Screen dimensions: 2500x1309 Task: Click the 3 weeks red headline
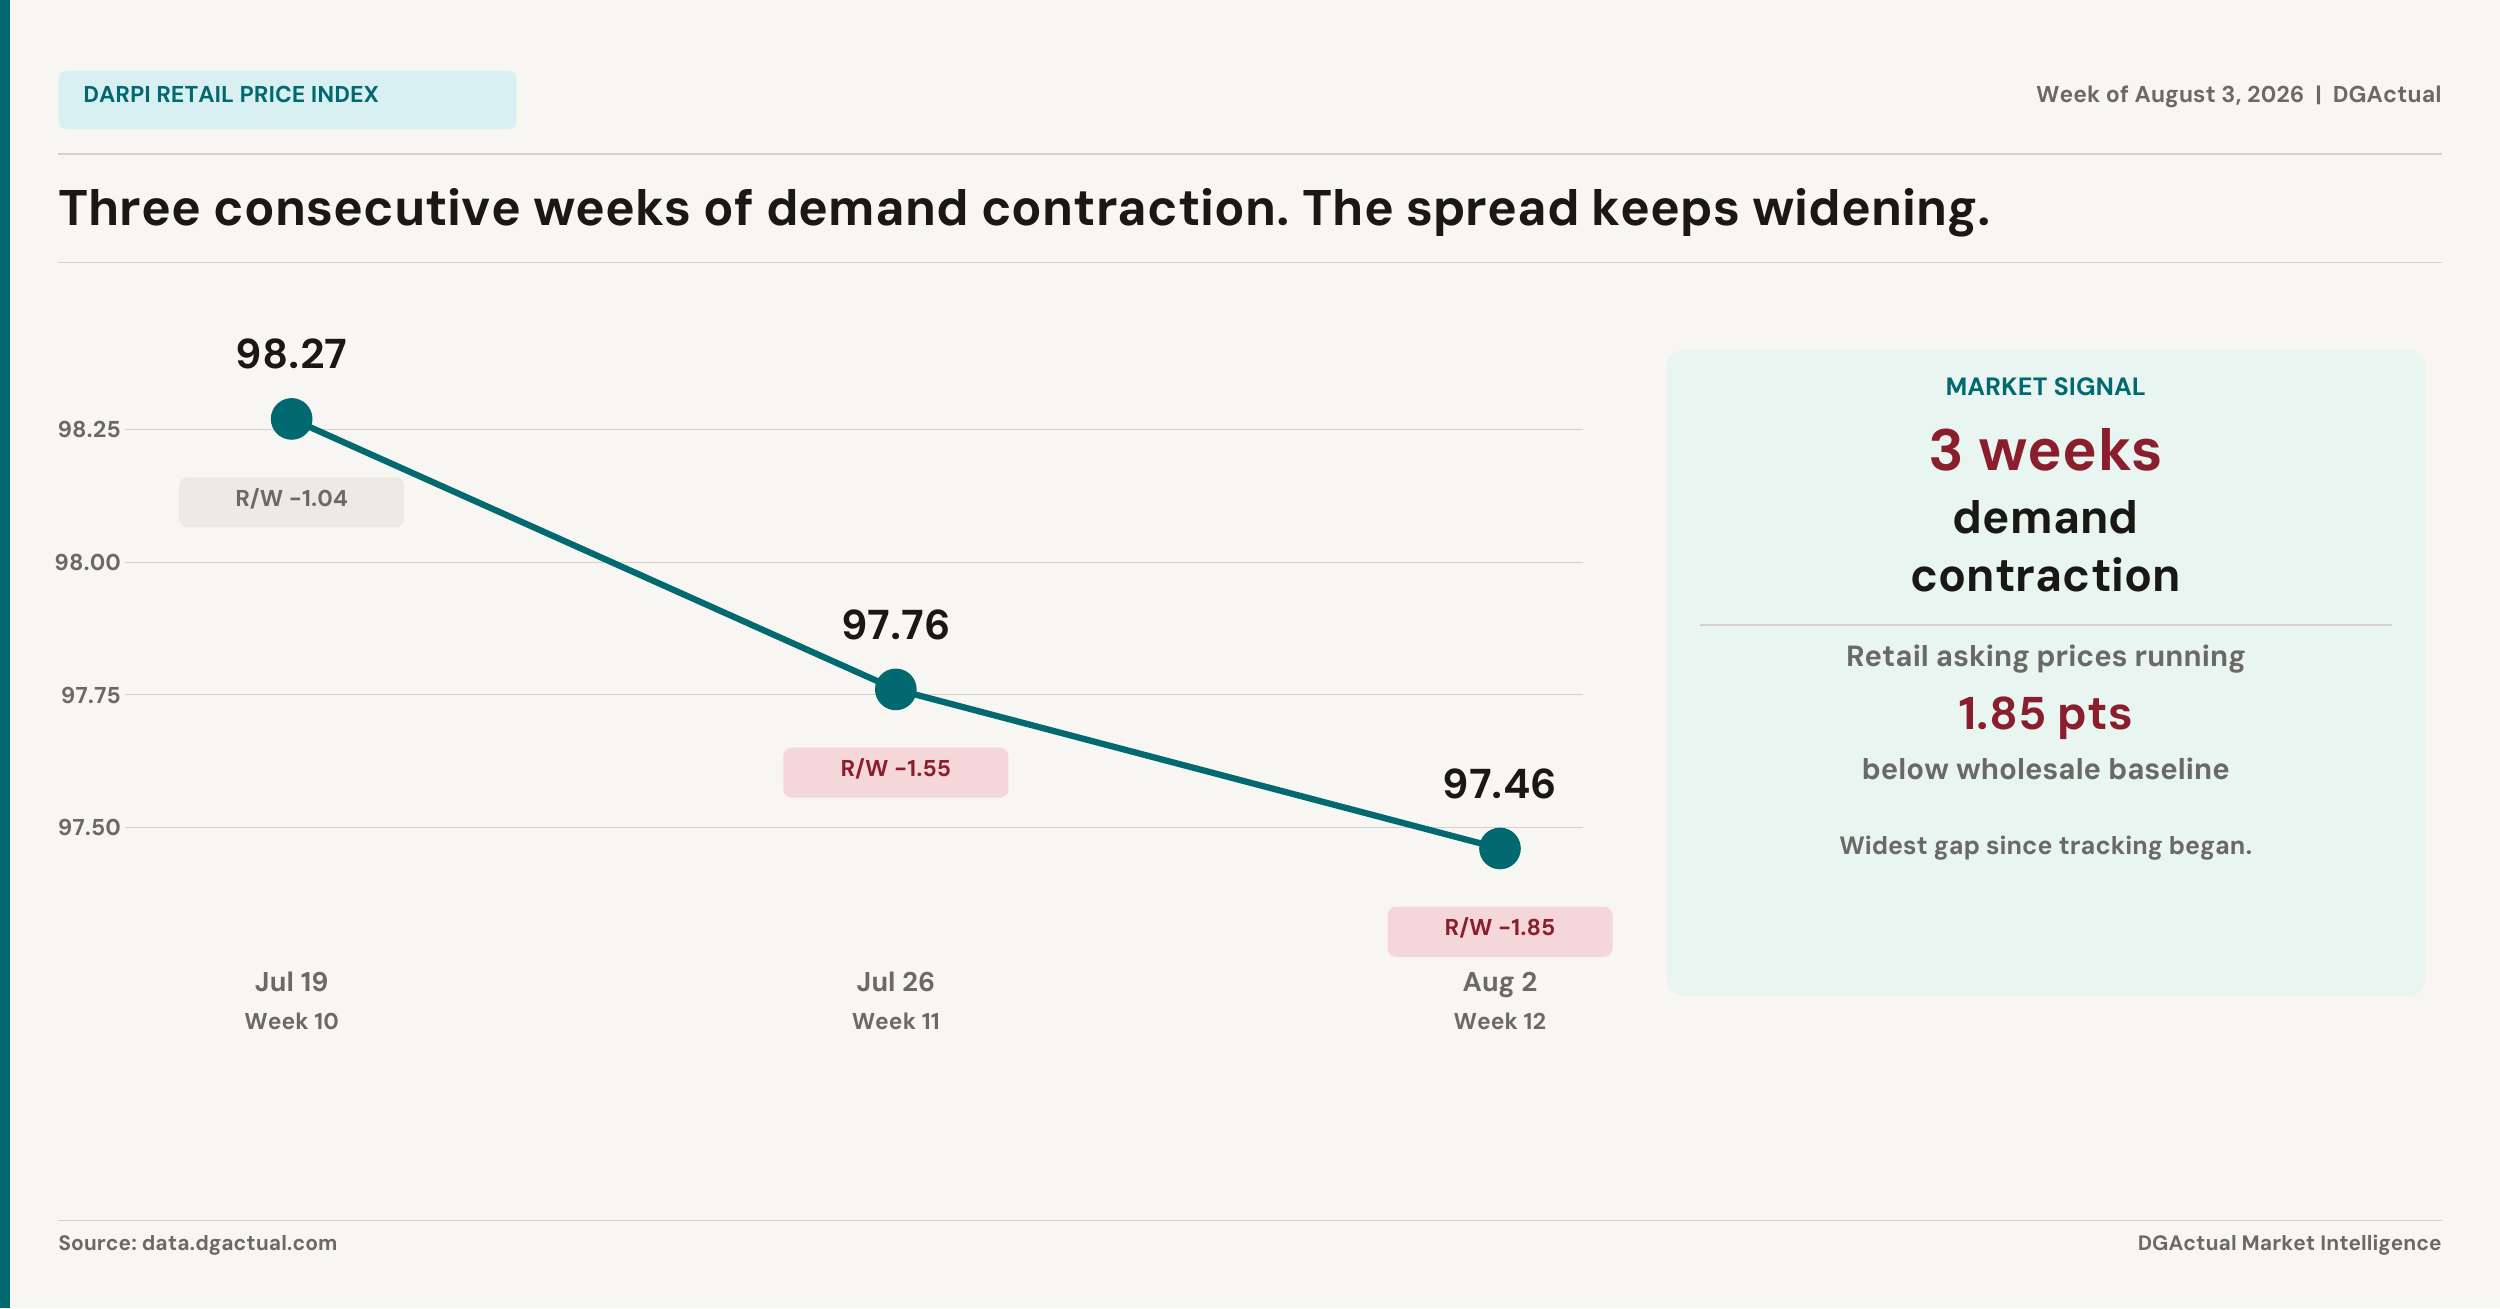(2045, 450)
